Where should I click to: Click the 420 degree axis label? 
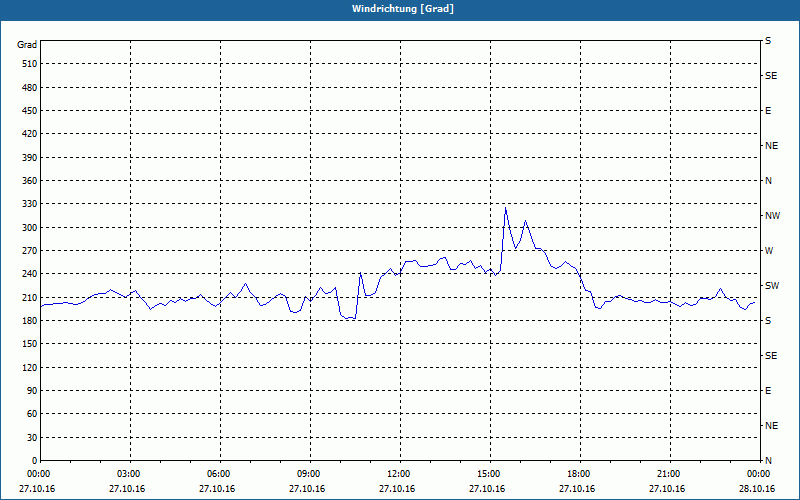(x=30, y=134)
